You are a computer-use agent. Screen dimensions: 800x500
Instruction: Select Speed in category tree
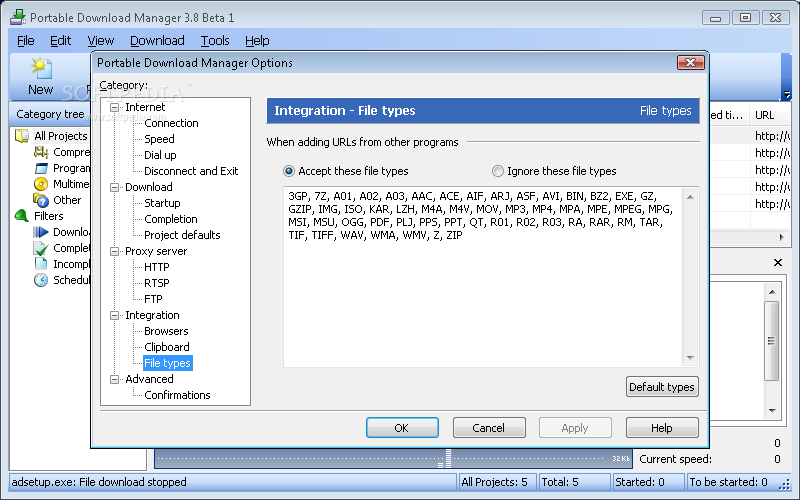(159, 139)
